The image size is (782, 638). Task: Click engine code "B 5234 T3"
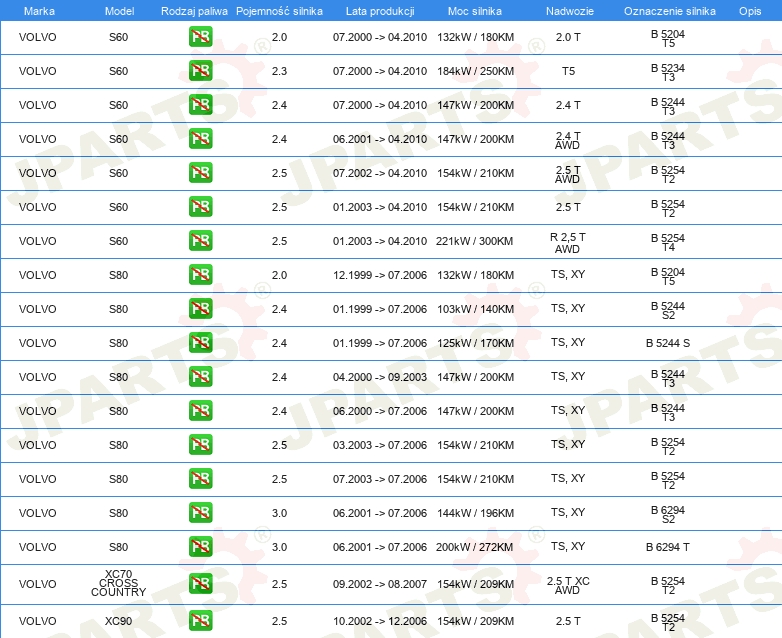668,72
